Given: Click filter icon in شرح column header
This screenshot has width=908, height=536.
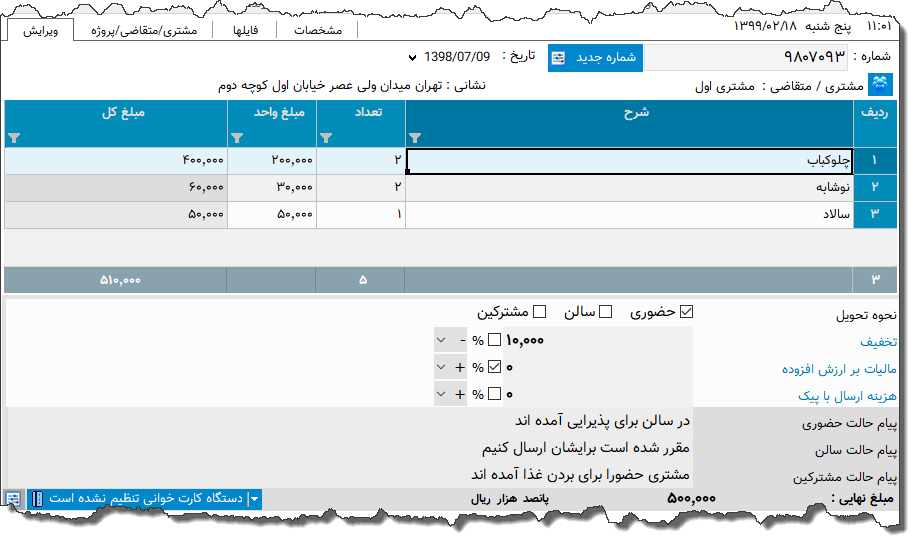Looking at the screenshot, I should (415, 138).
